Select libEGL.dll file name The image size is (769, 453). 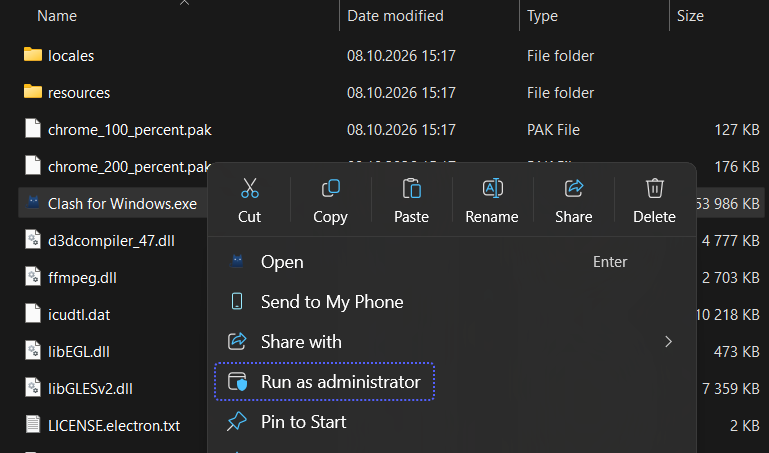pos(79,352)
